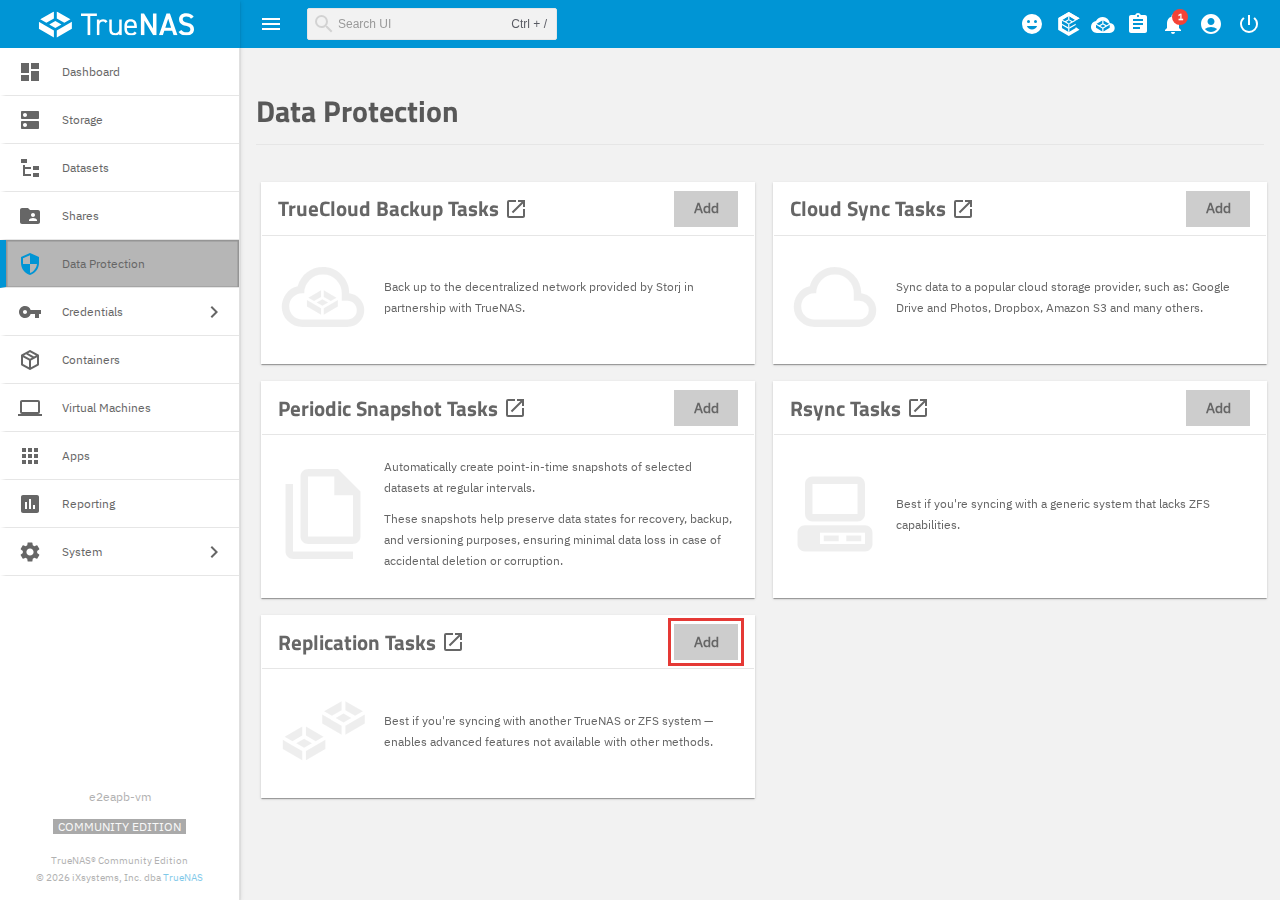This screenshot has height=900, width=1280.
Task: Expand the System submenu chevron
Action: (x=214, y=552)
